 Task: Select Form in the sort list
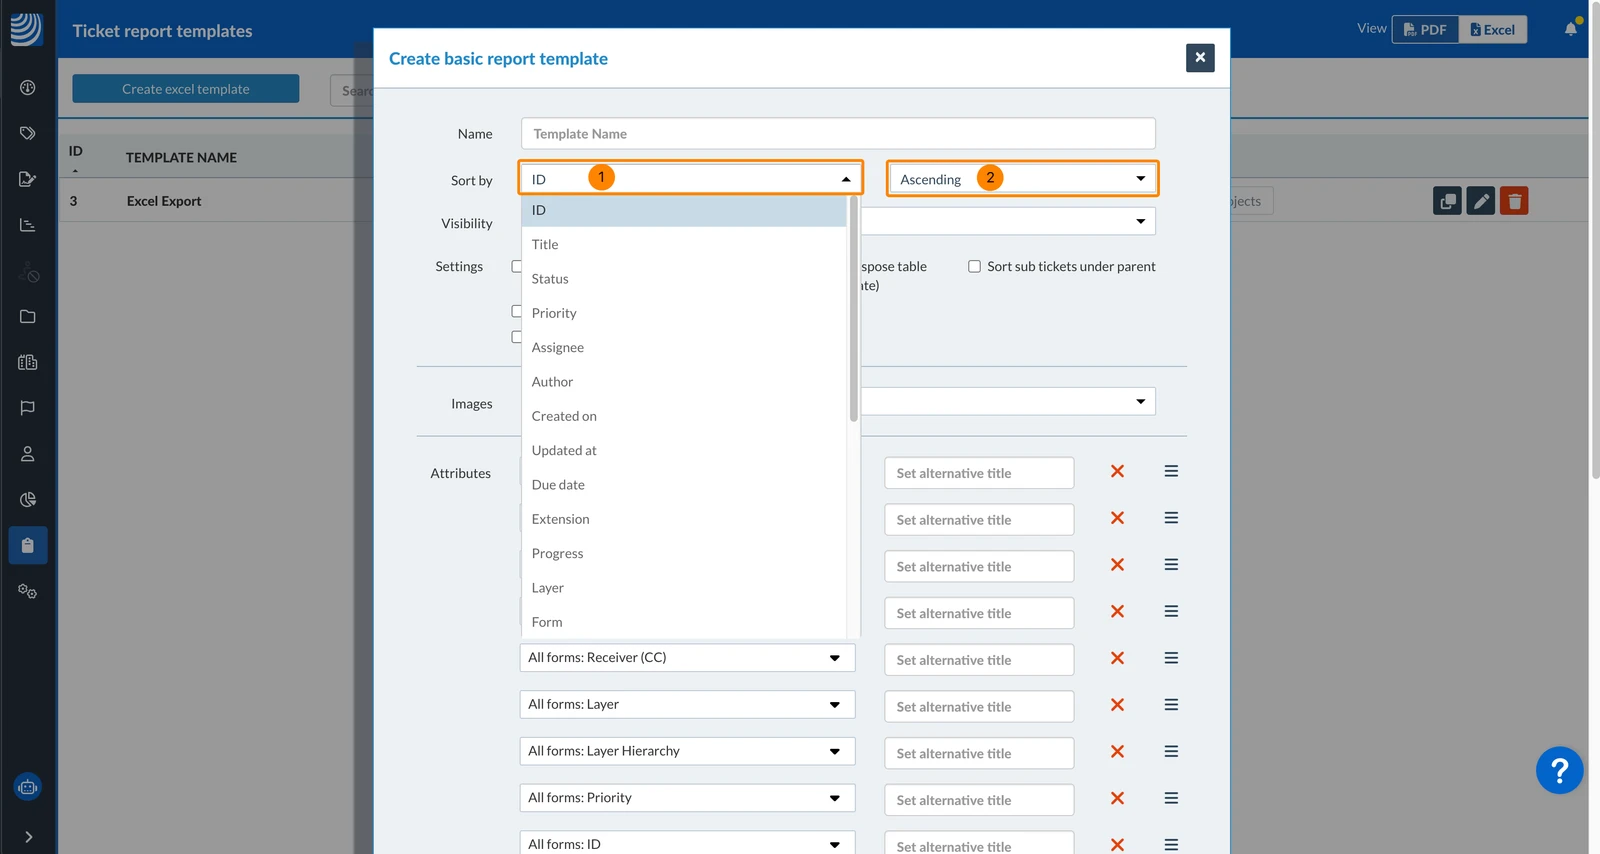(684, 622)
